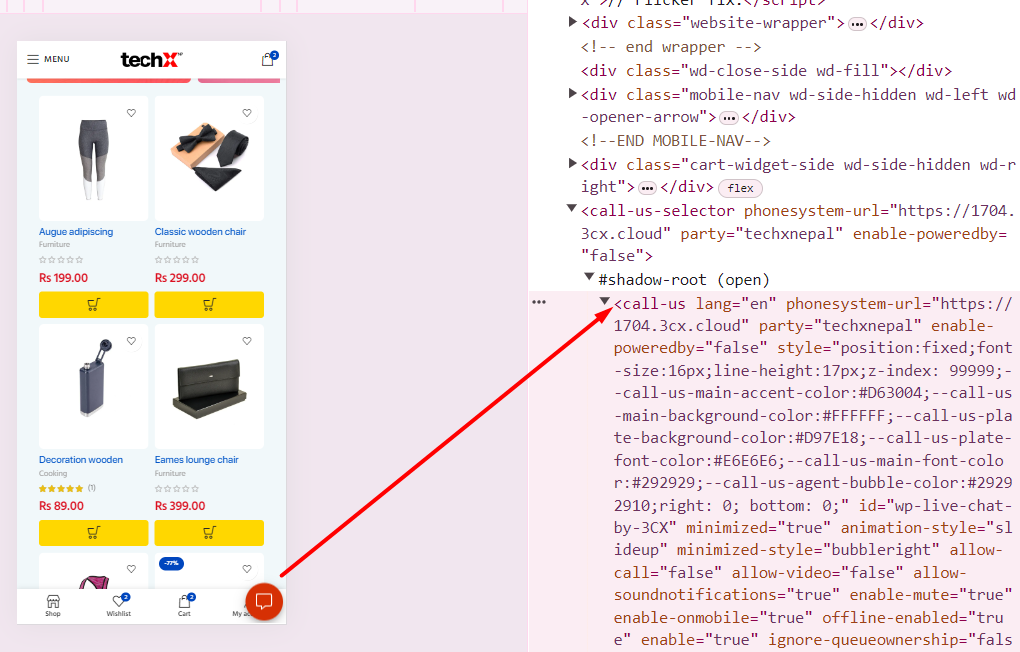Viewport: 1020px width, 652px height.
Task: Open the shopping bag cart icon in header
Action: pos(269,59)
